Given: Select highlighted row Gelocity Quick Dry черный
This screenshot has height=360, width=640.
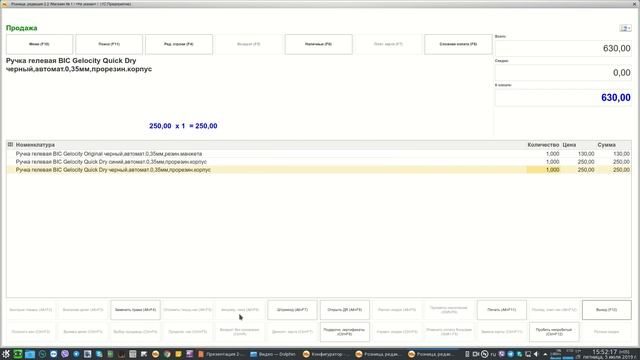Looking at the screenshot, I should click(x=319, y=170).
